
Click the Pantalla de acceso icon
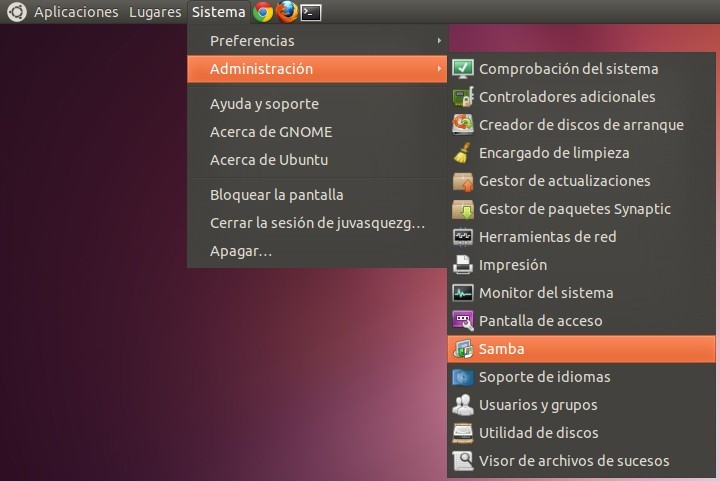[x=463, y=321]
